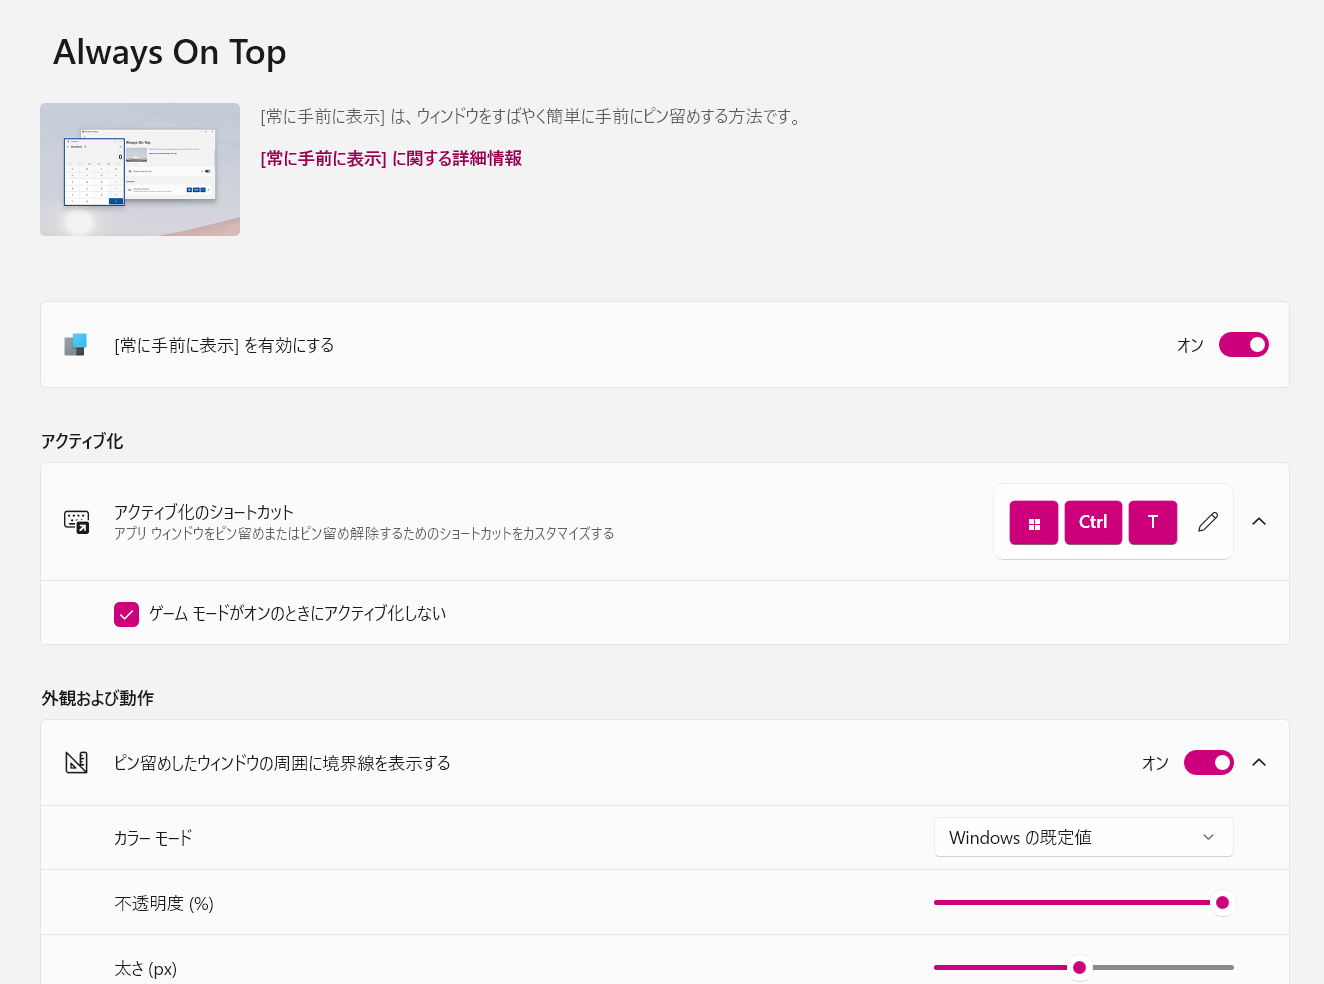This screenshot has width=1324, height=984.
Task: Collapse the border settings section chevron
Action: (1259, 763)
